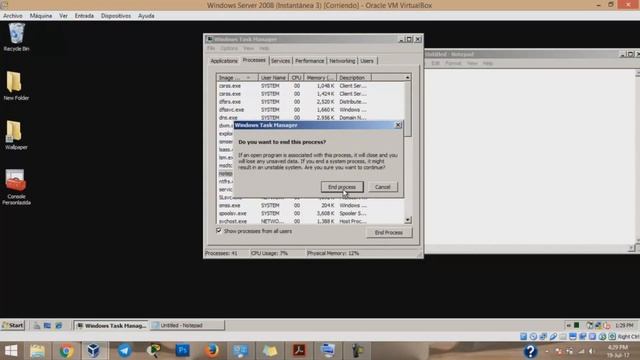Open the guest Start button
The height and width of the screenshot is (360, 640).
point(13,325)
